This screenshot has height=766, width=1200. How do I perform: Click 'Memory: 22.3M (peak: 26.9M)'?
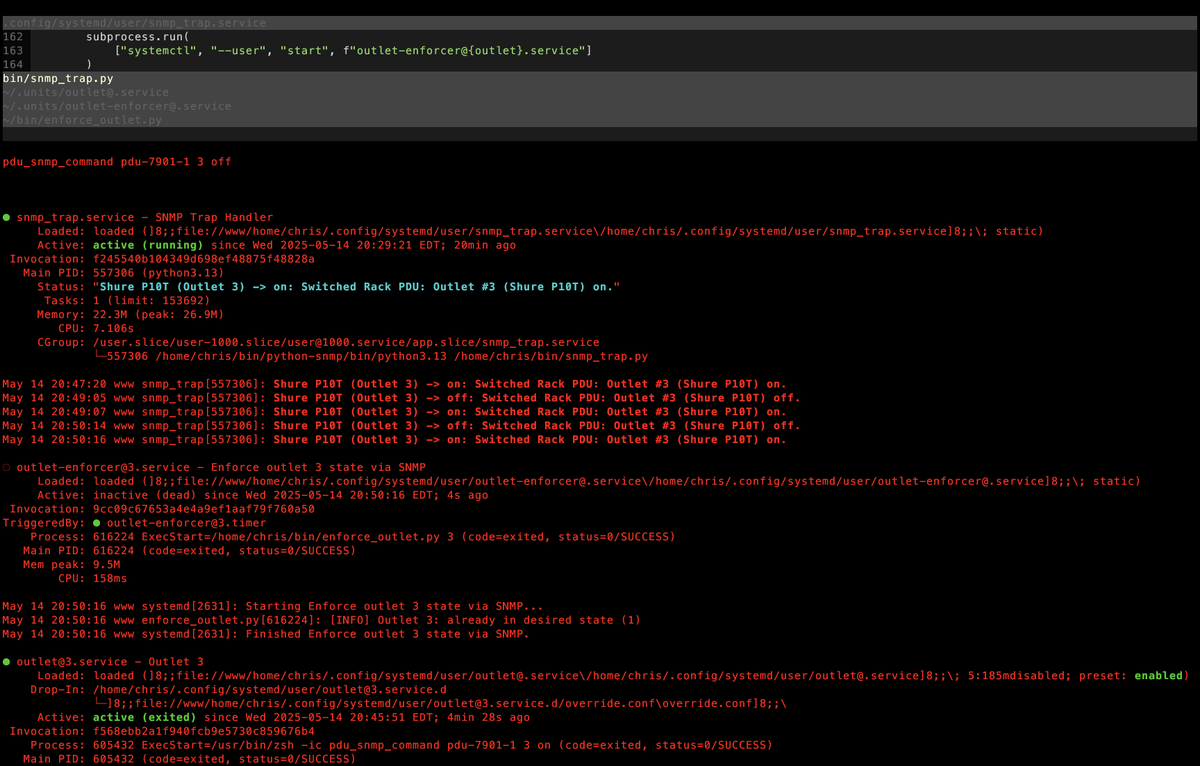130,315
